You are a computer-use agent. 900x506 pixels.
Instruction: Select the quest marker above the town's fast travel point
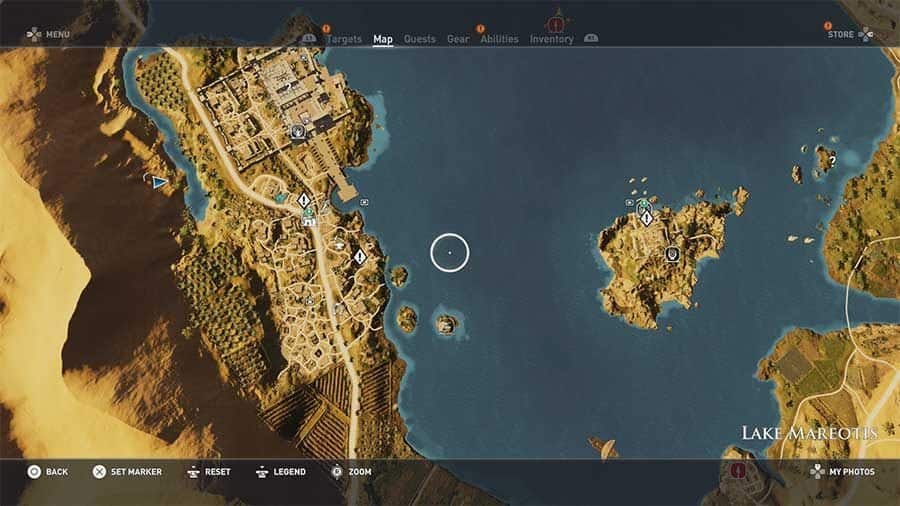pos(304,200)
